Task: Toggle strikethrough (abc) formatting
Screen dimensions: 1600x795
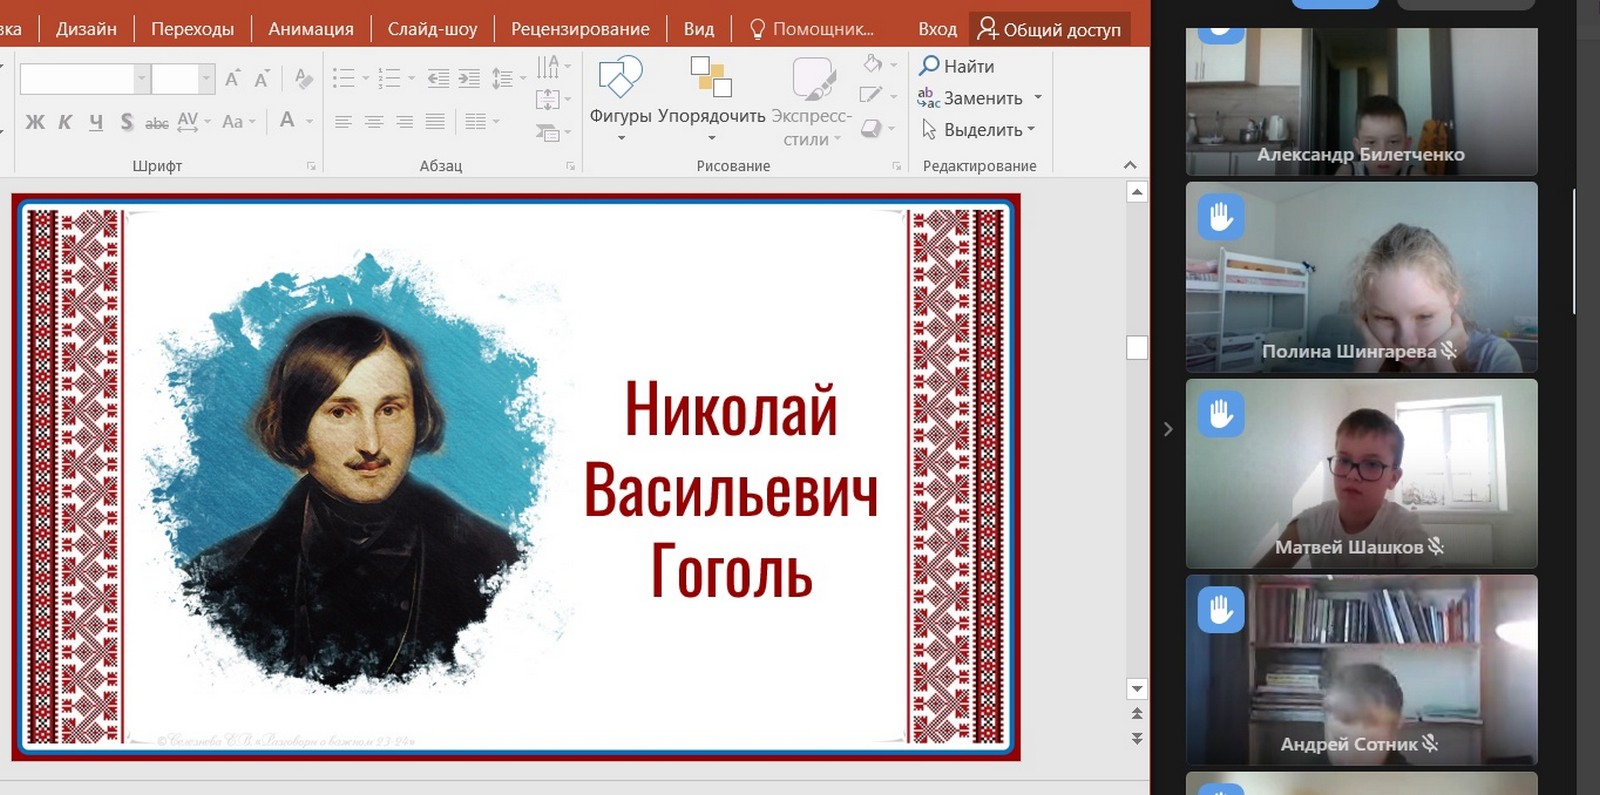Action: [157, 123]
